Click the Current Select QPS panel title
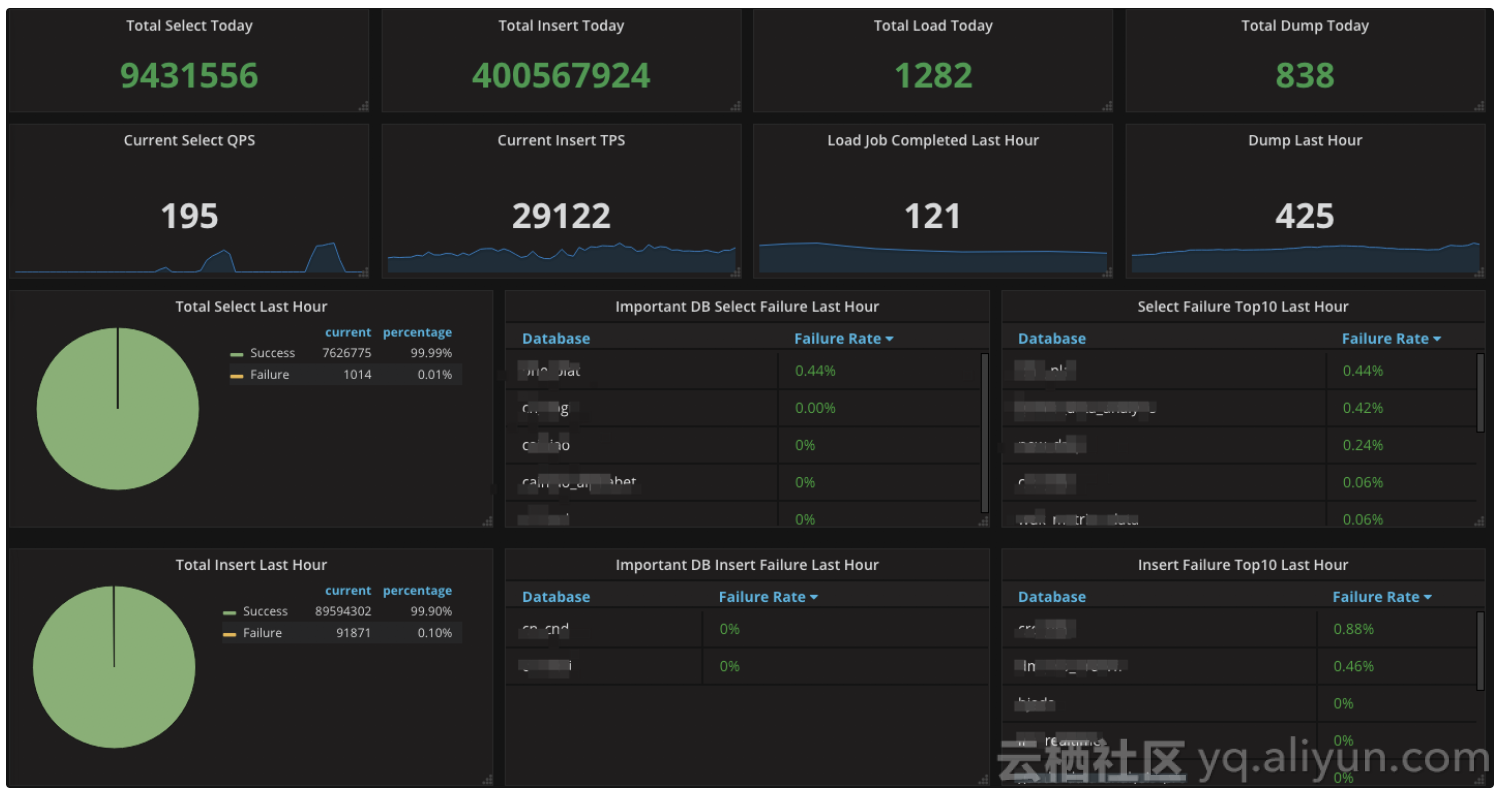 189,141
